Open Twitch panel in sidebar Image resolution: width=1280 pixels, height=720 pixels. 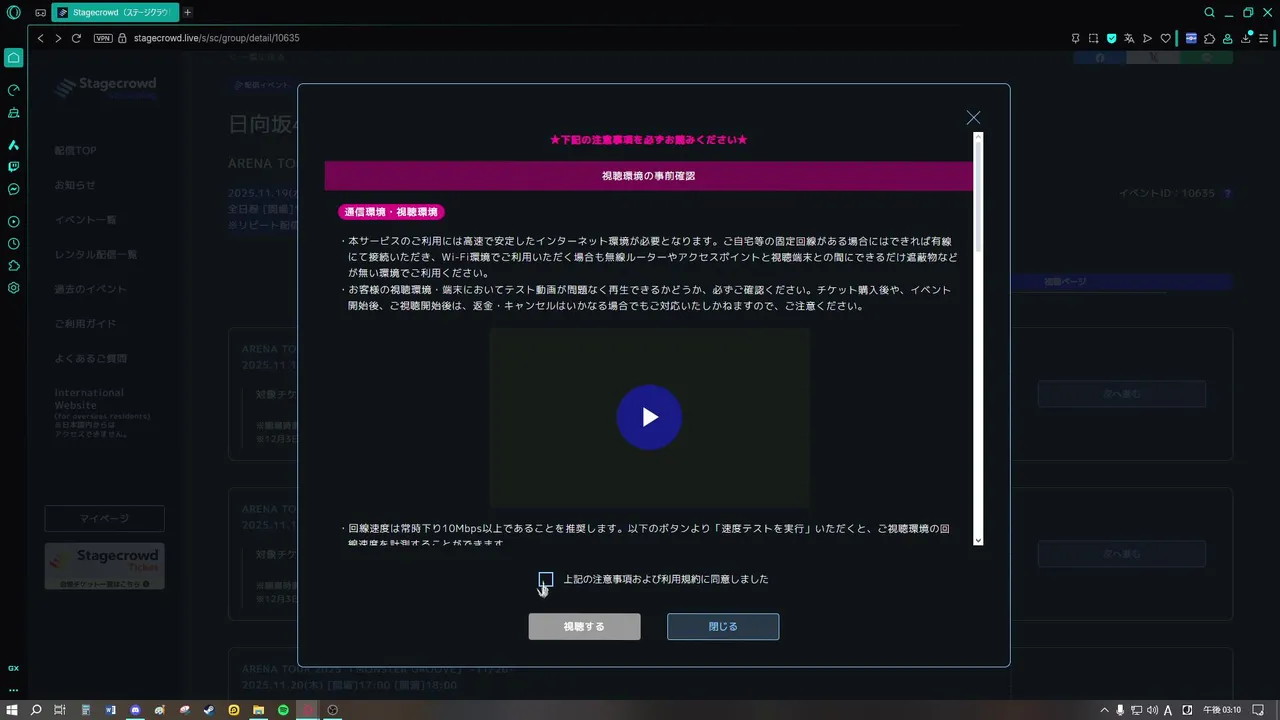[x=14, y=167]
